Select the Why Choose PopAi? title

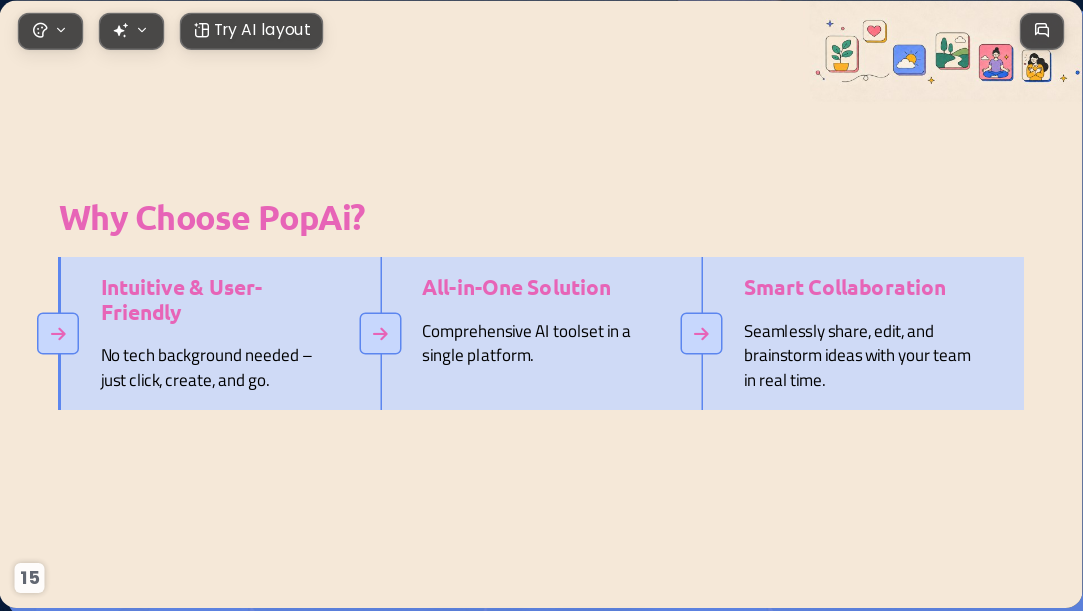click(212, 218)
